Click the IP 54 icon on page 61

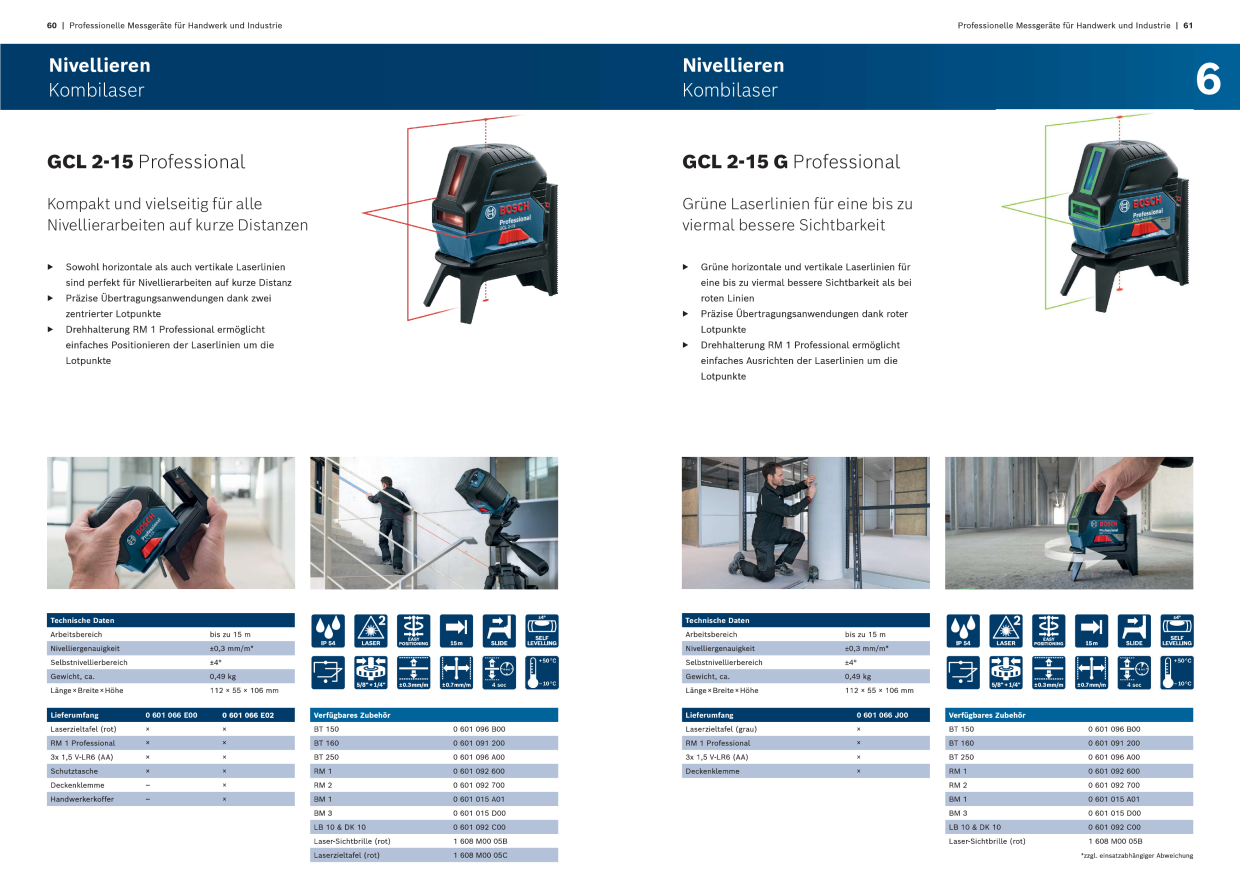(963, 631)
